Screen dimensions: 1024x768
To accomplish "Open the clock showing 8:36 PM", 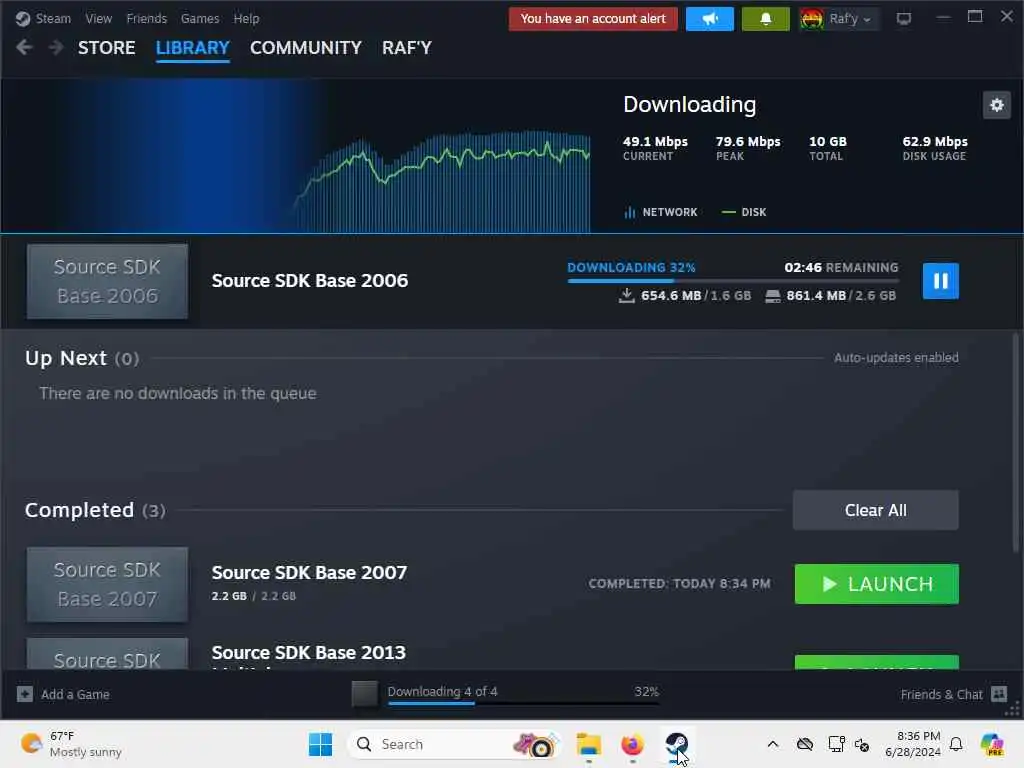I will 913,744.
